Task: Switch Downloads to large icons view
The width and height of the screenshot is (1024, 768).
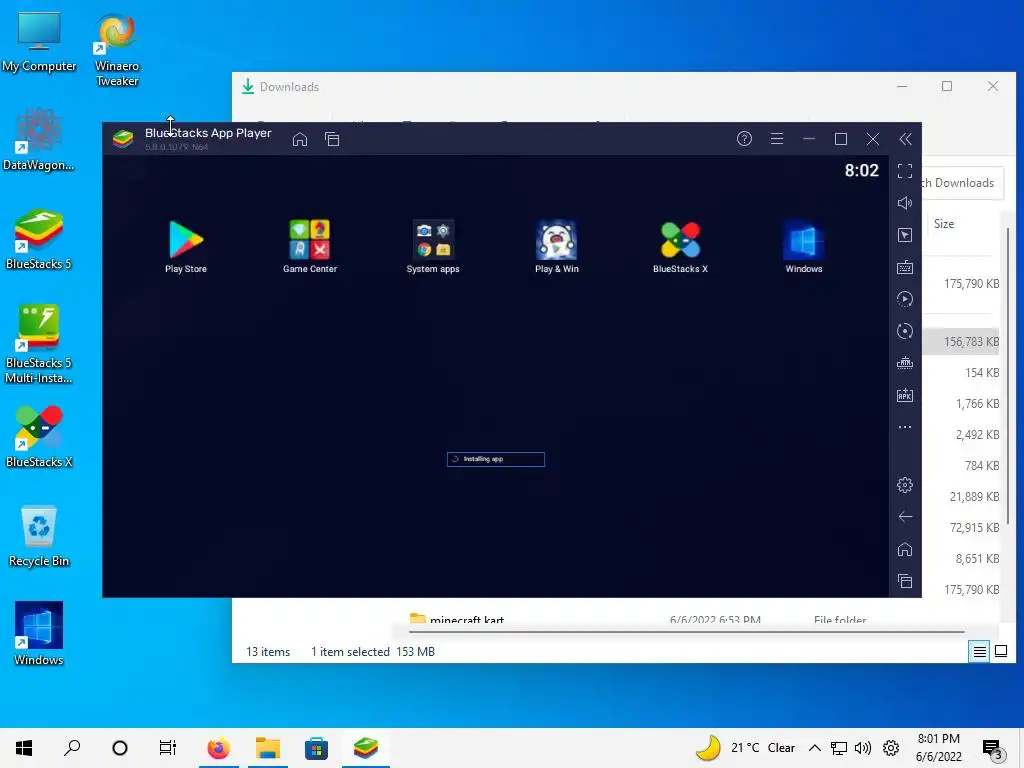Action: 1000,651
